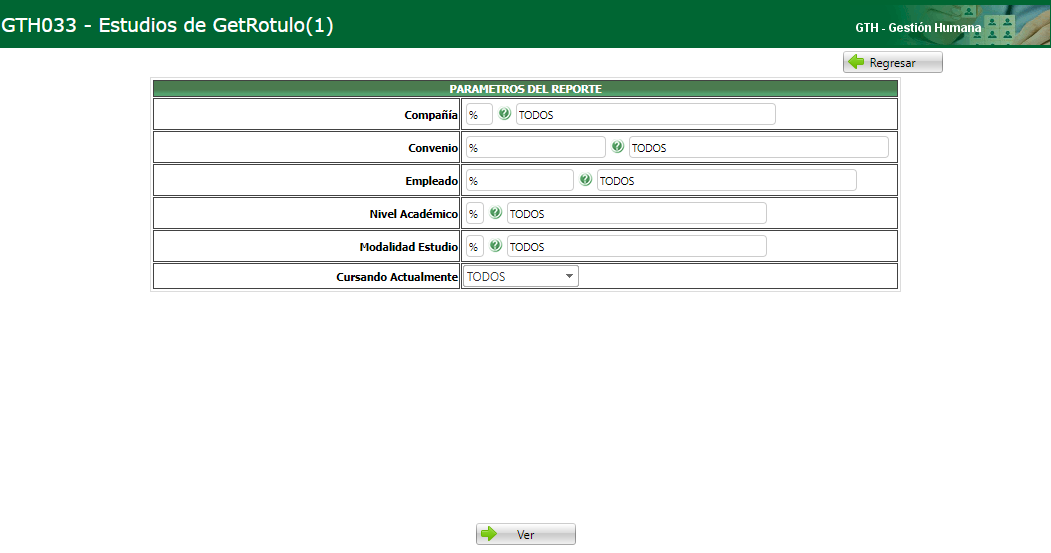Open the Compañía lookup help icon
Screen dimensions: 1051x553
[x=504, y=114]
